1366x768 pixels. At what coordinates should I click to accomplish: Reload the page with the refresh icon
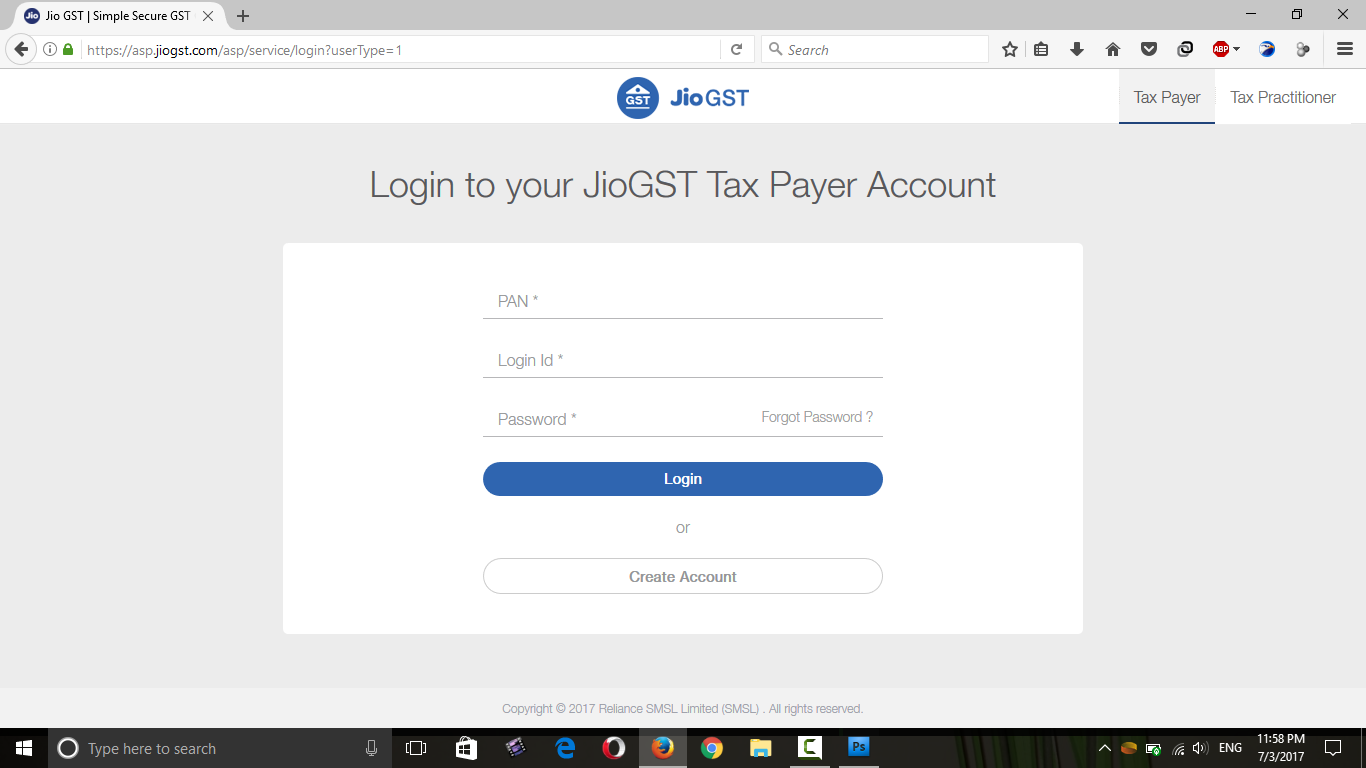736,49
